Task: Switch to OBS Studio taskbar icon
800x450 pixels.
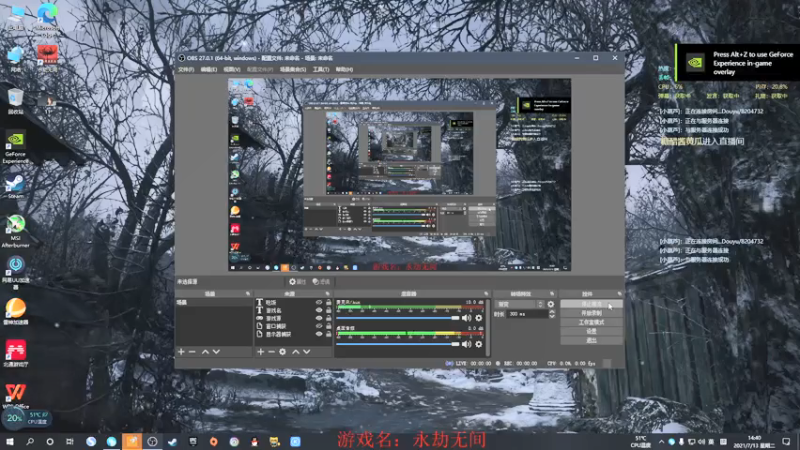Action: pos(152,441)
